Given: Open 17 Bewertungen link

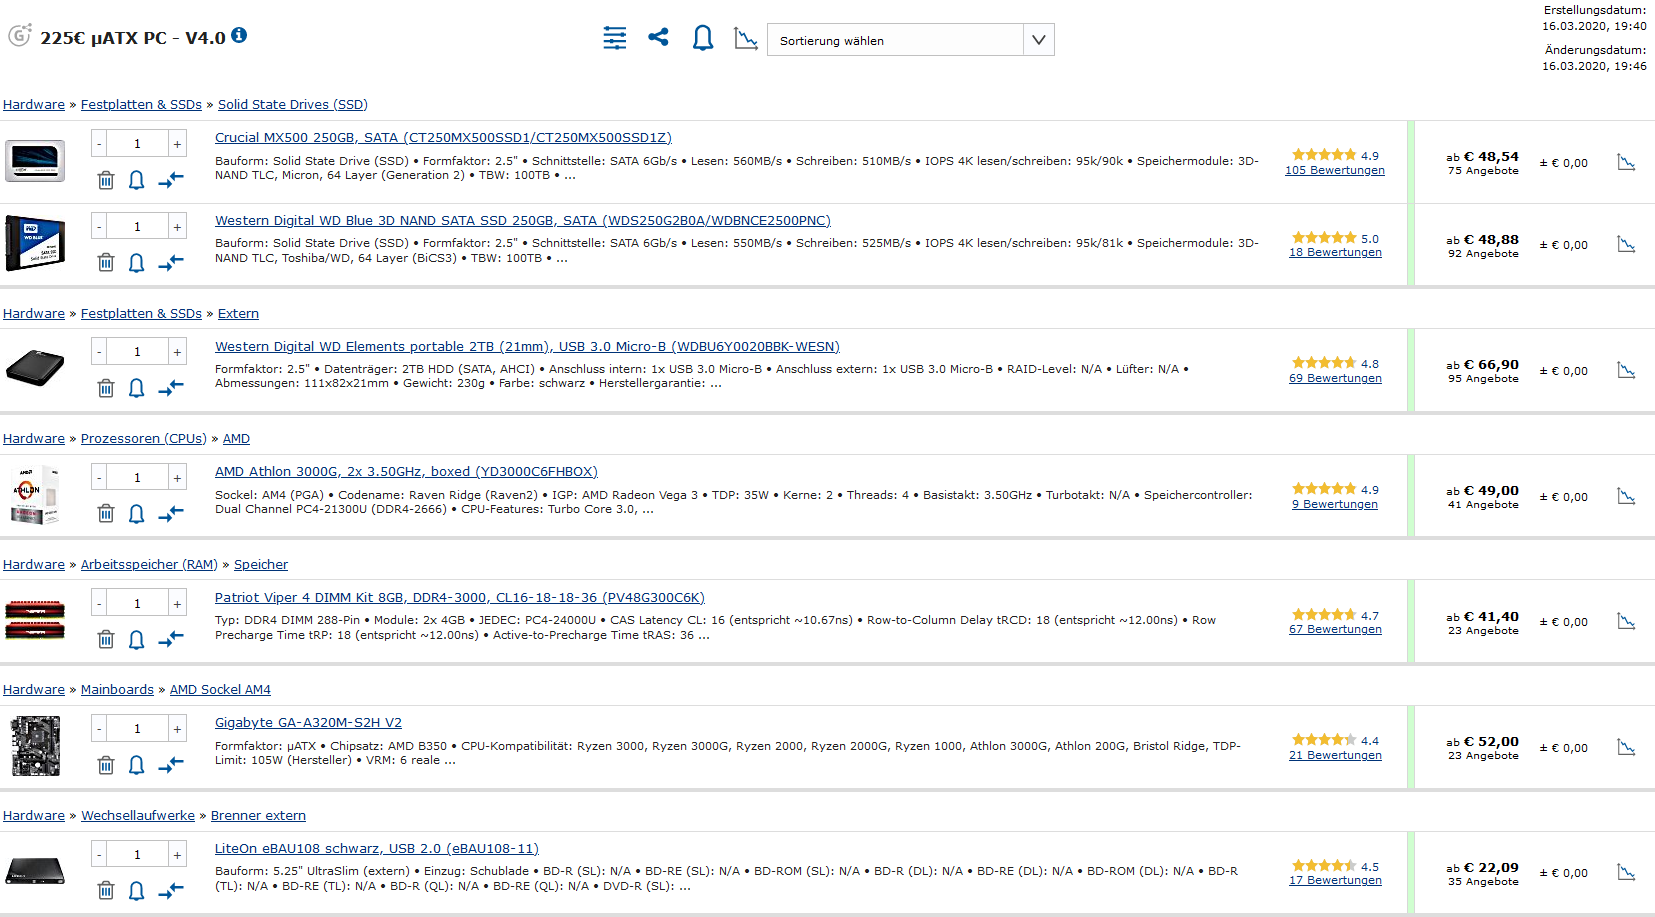Looking at the screenshot, I should click(x=1335, y=880).
